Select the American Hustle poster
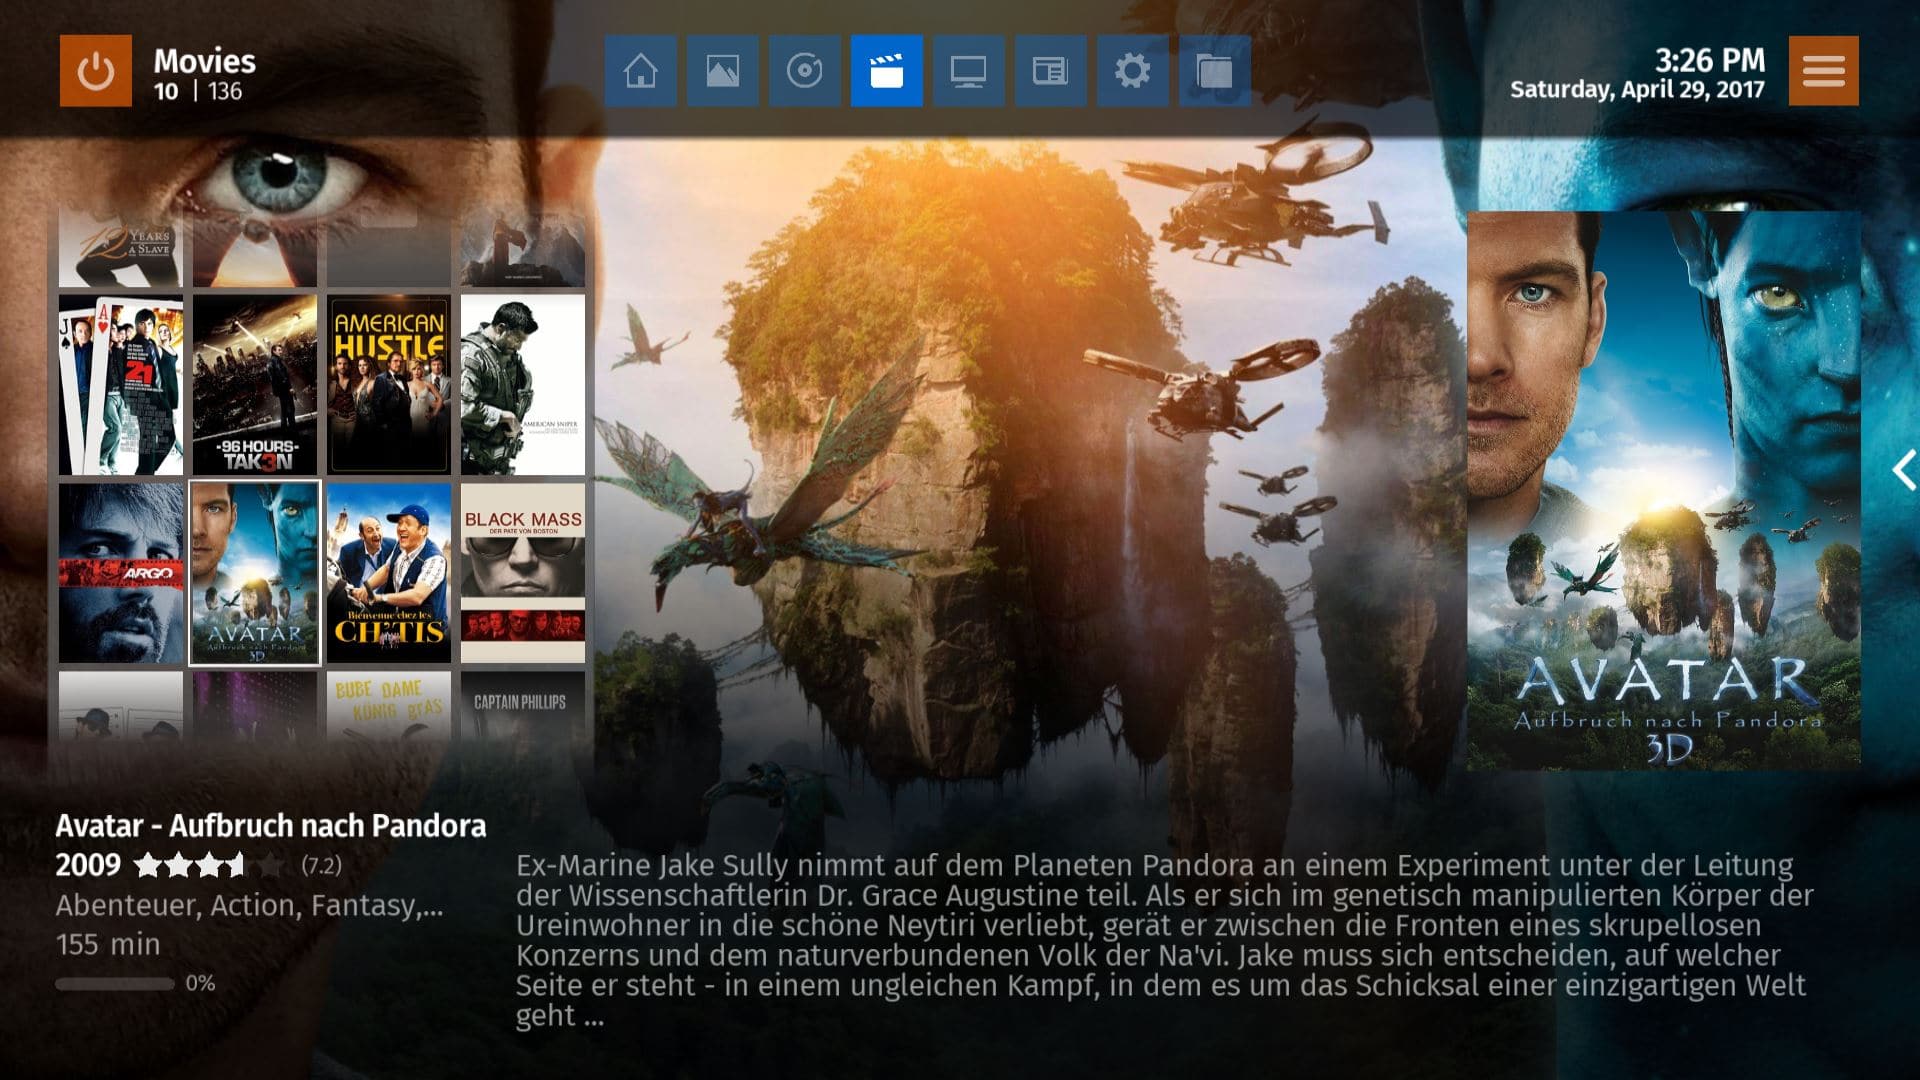This screenshot has height=1080, width=1920. coord(389,384)
